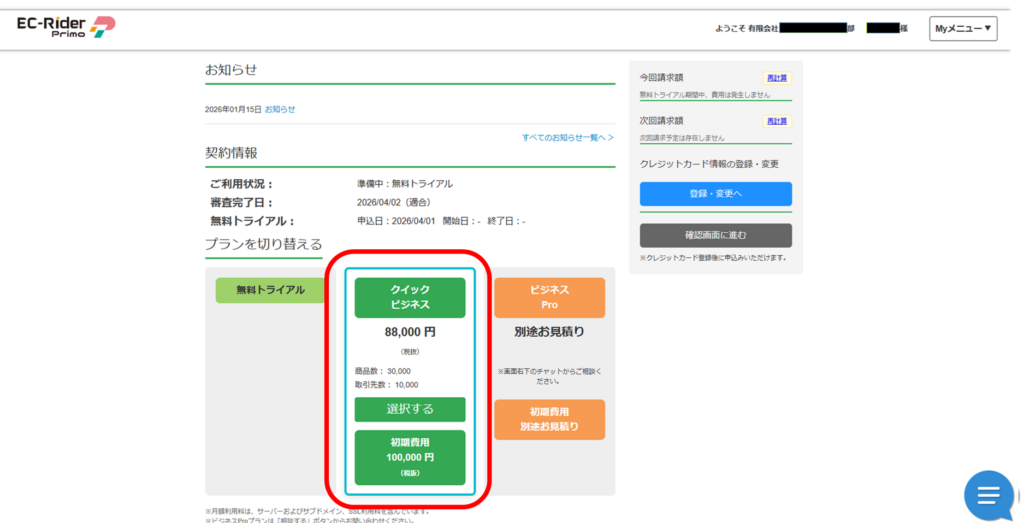The image size is (1024, 523).
Task: Click the プランを切り替える heading
Action: coord(263,244)
